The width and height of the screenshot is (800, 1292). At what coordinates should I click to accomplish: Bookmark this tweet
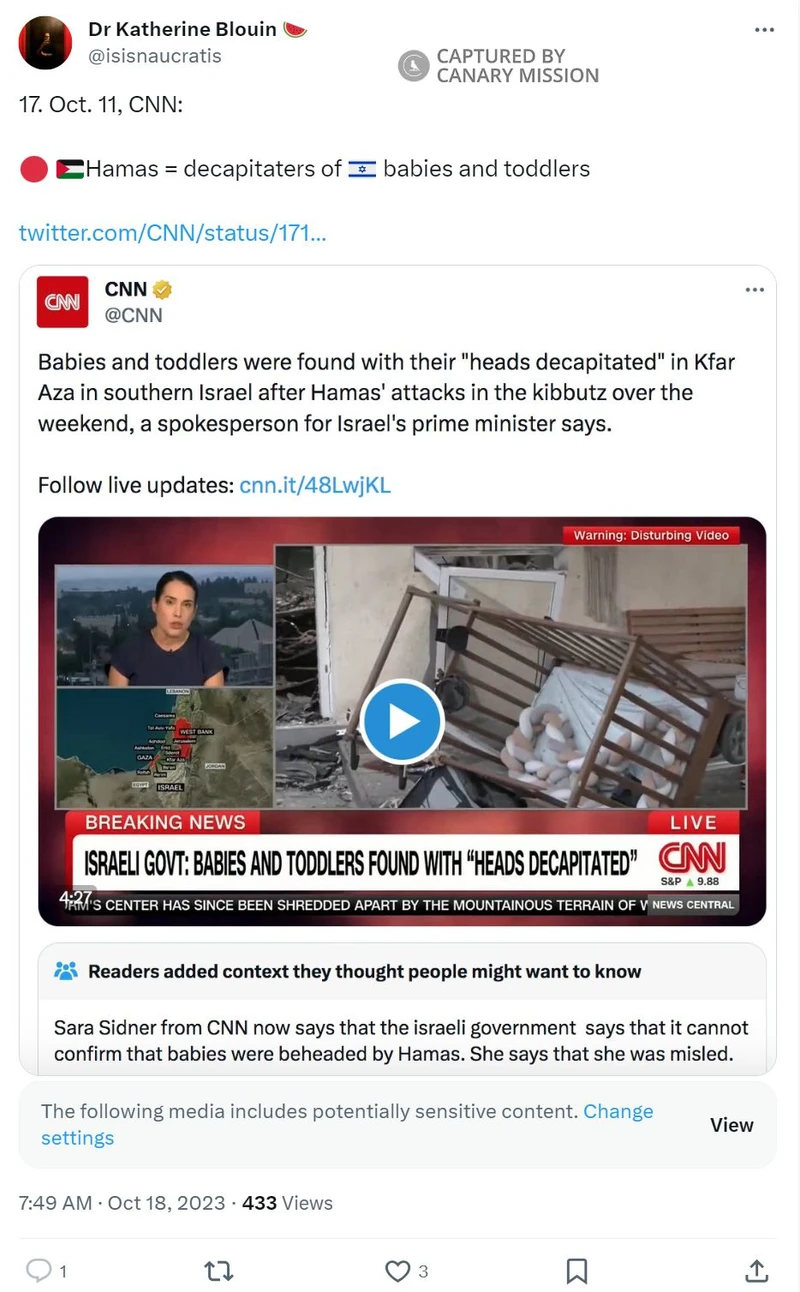coord(577,1270)
